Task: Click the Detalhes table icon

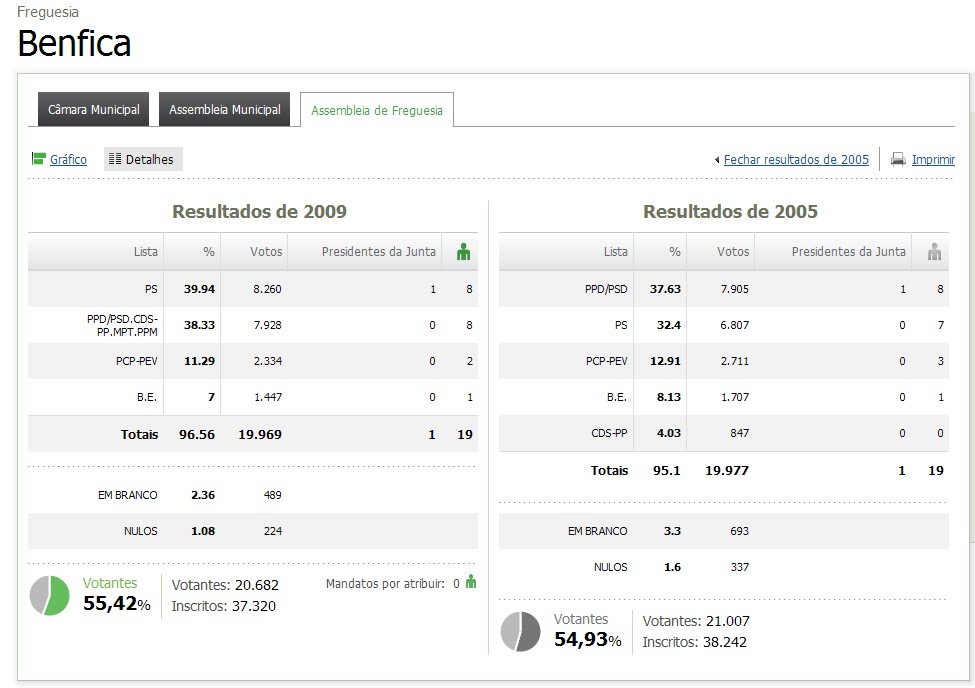Action: (x=115, y=159)
